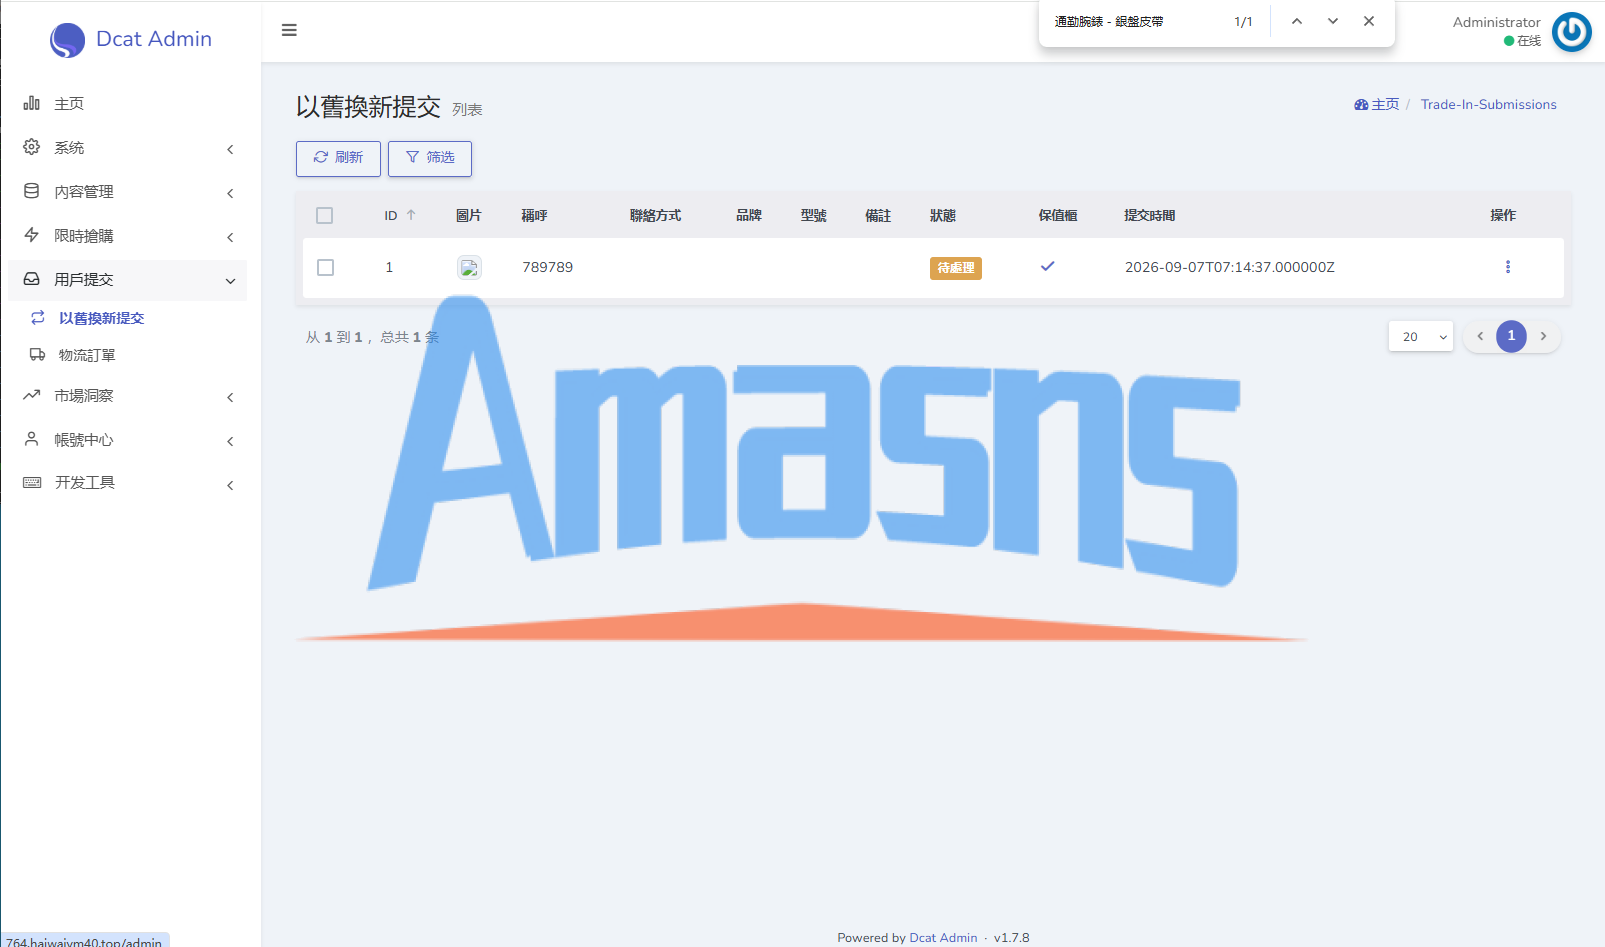Screen dimensions: 1605x947
Task: Click pagination page 1 button
Action: (1511, 336)
